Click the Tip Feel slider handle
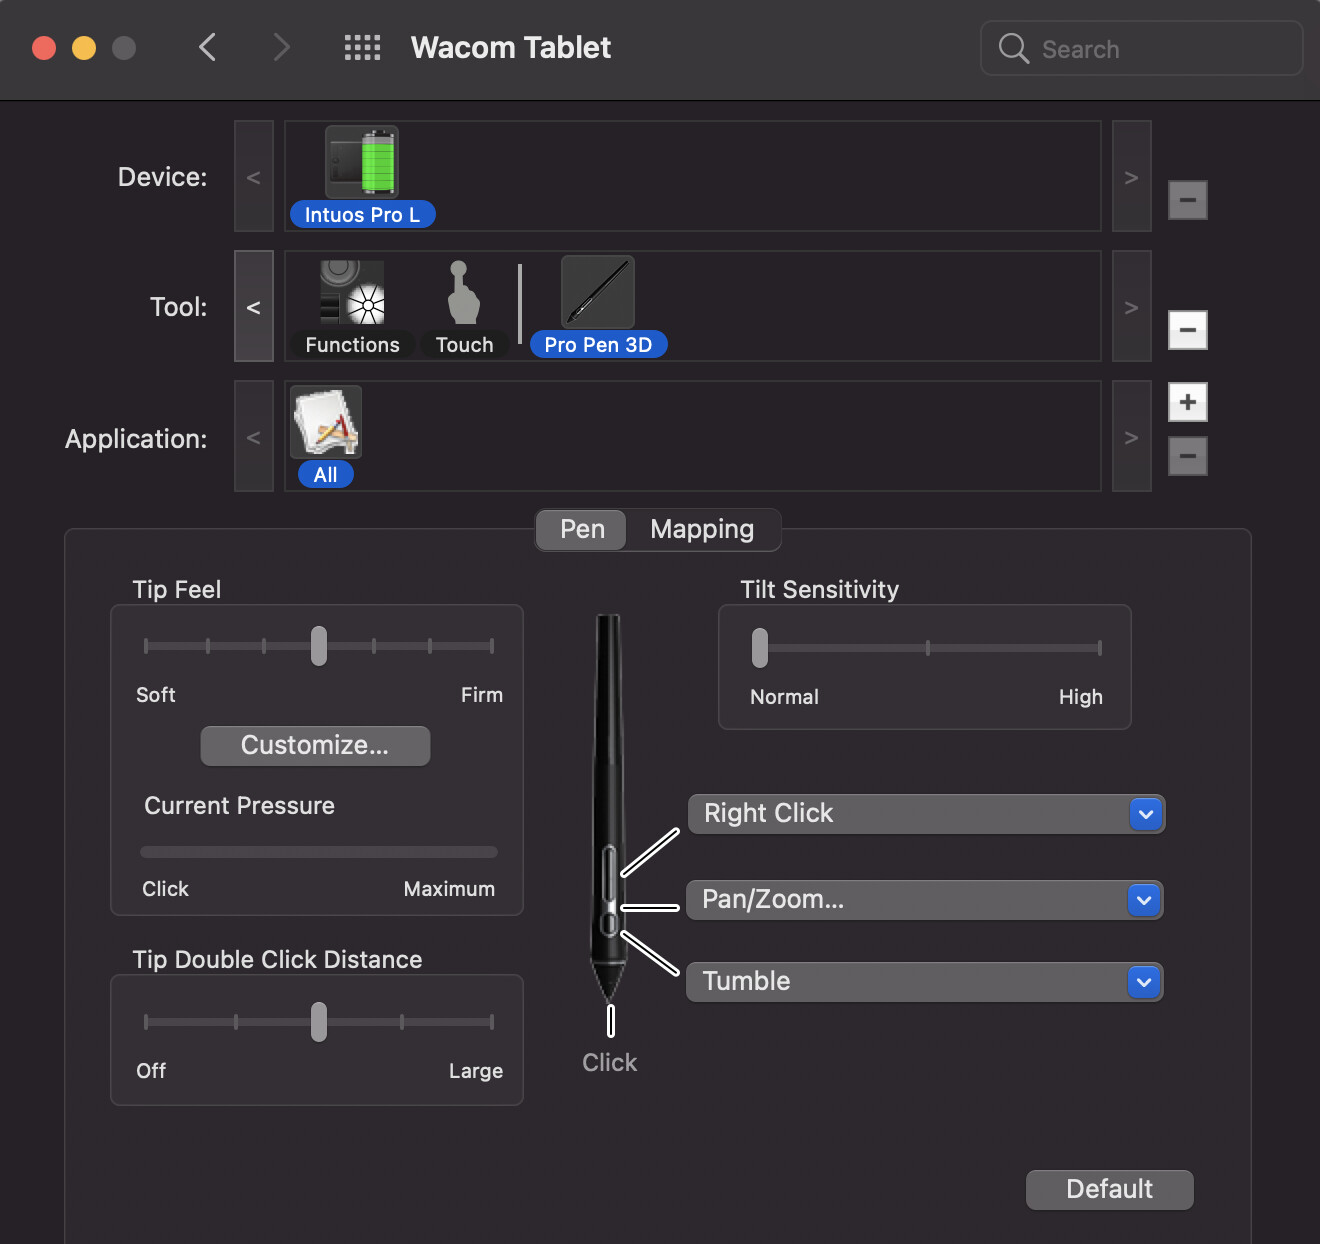The width and height of the screenshot is (1320, 1244). tap(319, 646)
